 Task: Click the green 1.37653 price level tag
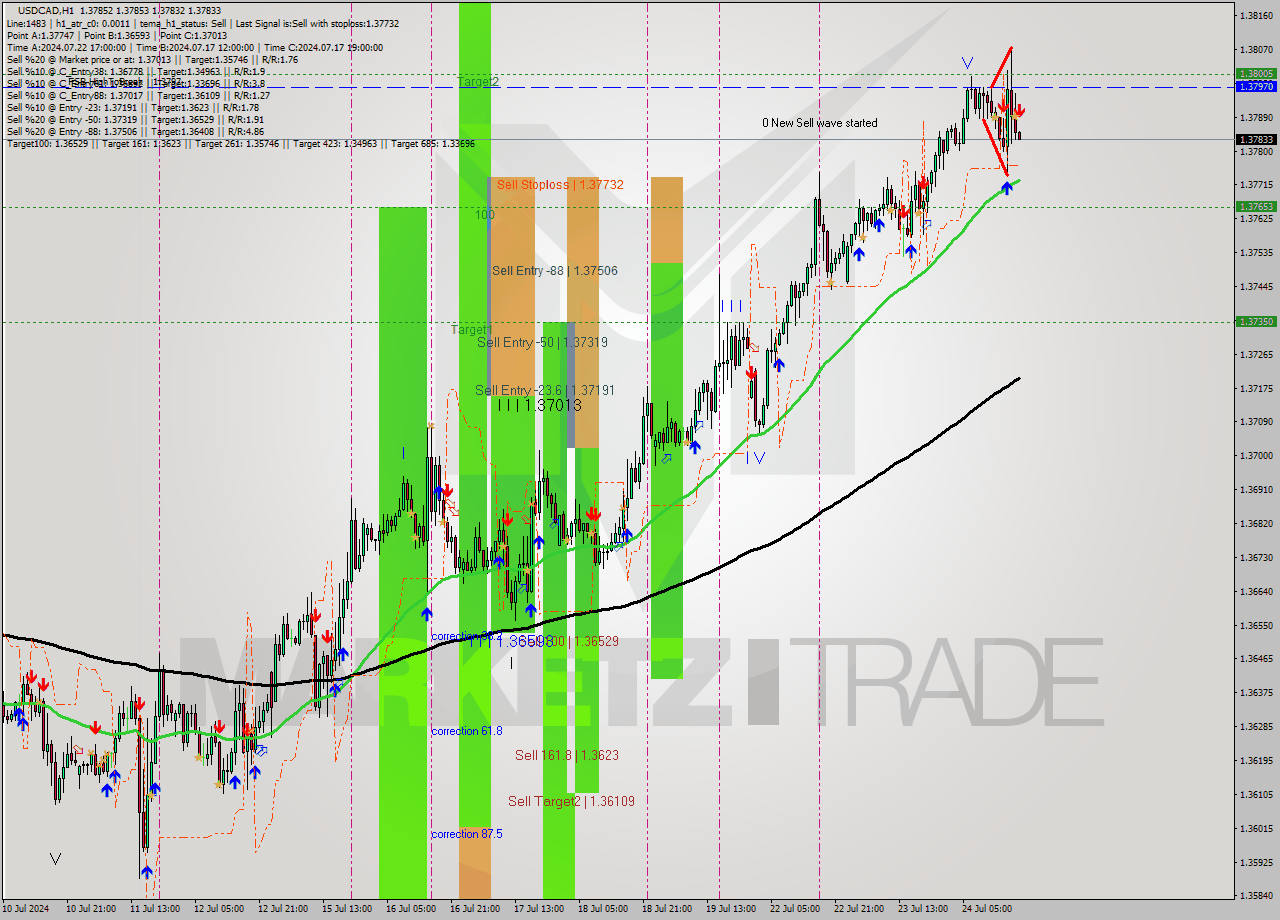coord(1256,207)
